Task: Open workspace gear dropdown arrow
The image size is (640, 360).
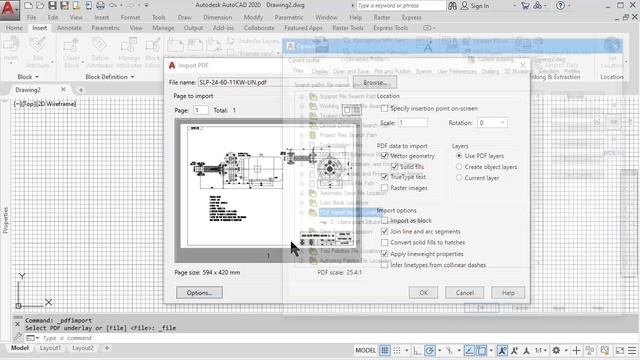Action: (566, 351)
